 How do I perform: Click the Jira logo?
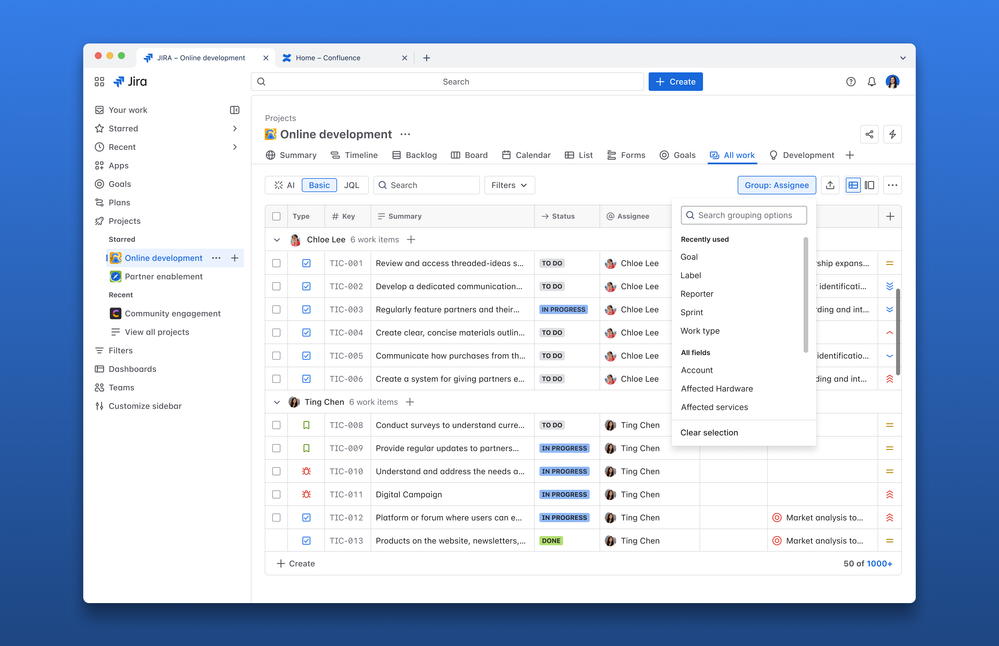130,82
